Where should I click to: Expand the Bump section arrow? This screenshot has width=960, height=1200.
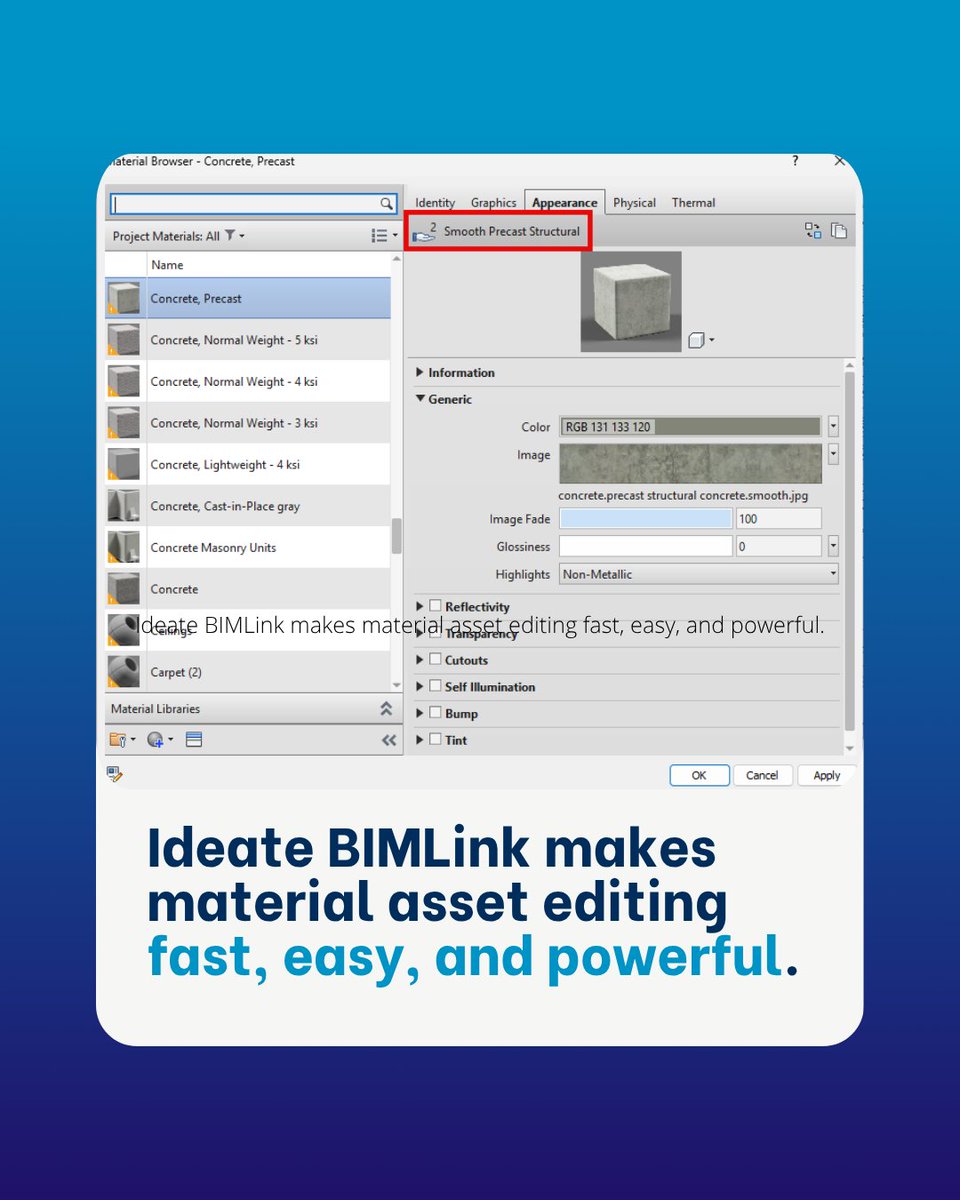[420, 714]
